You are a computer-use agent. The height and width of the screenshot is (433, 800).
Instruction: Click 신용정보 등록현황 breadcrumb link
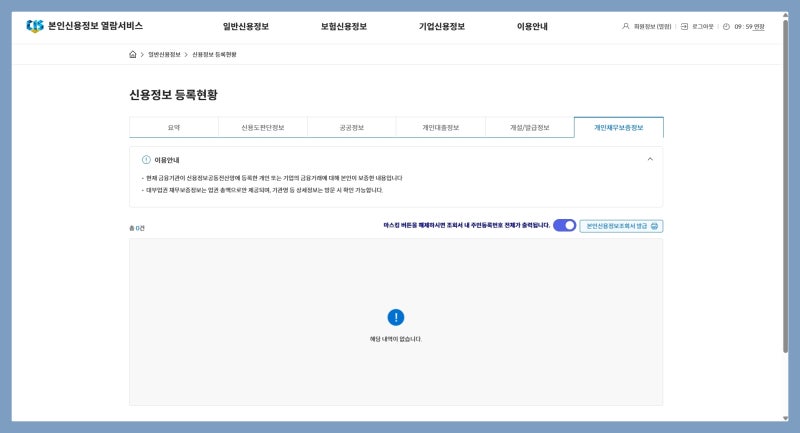pos(214,55)
